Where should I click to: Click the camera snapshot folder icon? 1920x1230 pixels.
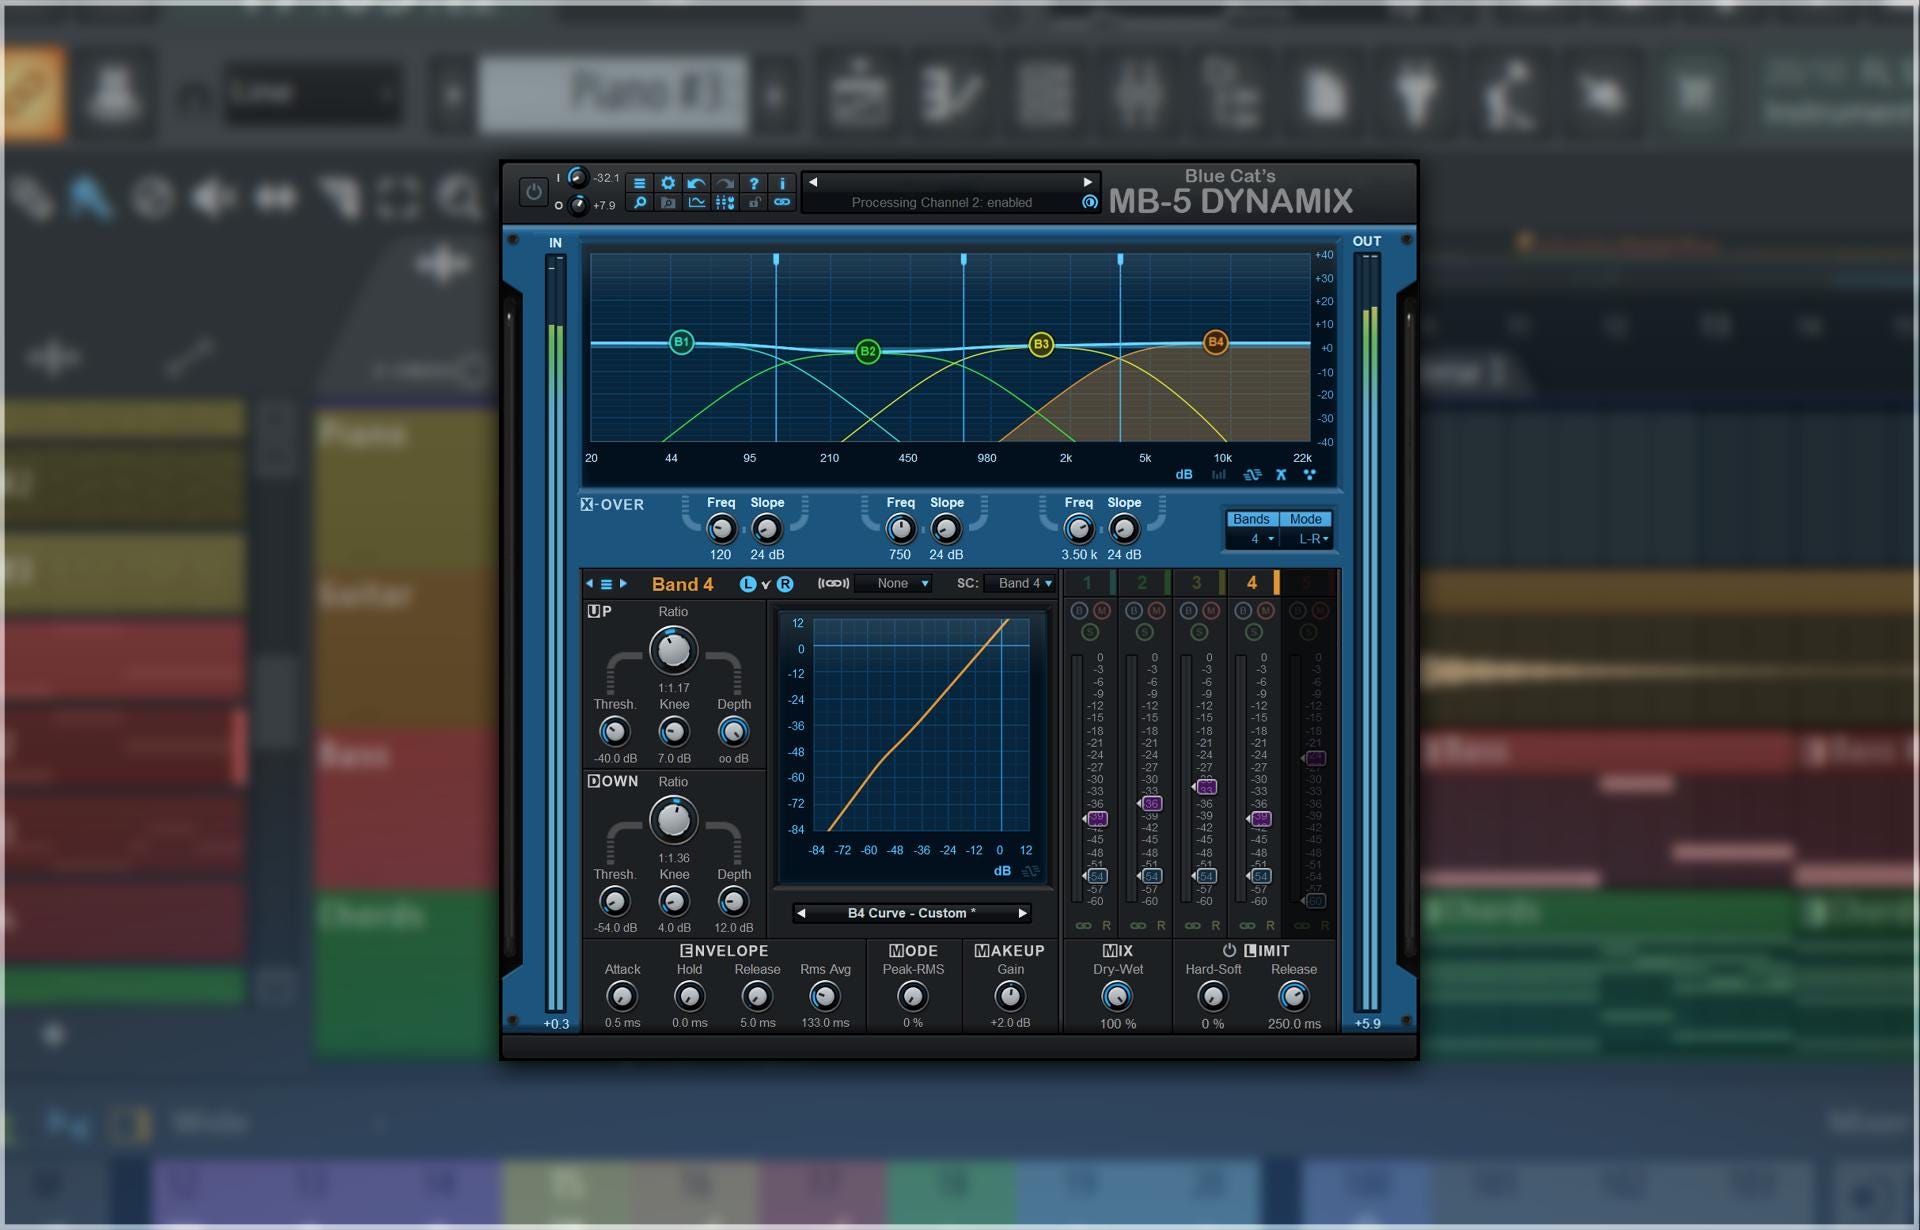click(668, 202)
